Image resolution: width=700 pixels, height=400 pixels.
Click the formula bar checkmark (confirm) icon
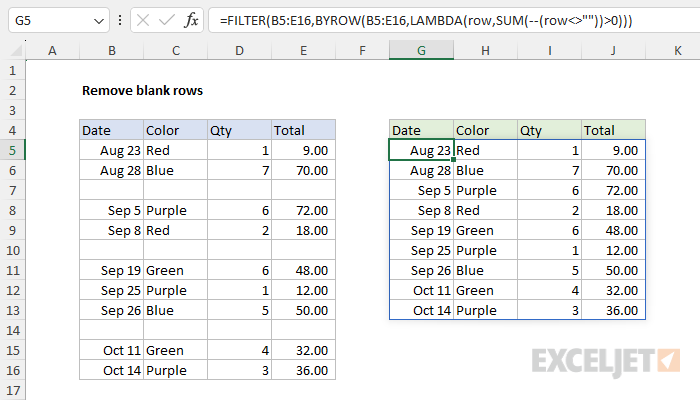pos(167,20)
